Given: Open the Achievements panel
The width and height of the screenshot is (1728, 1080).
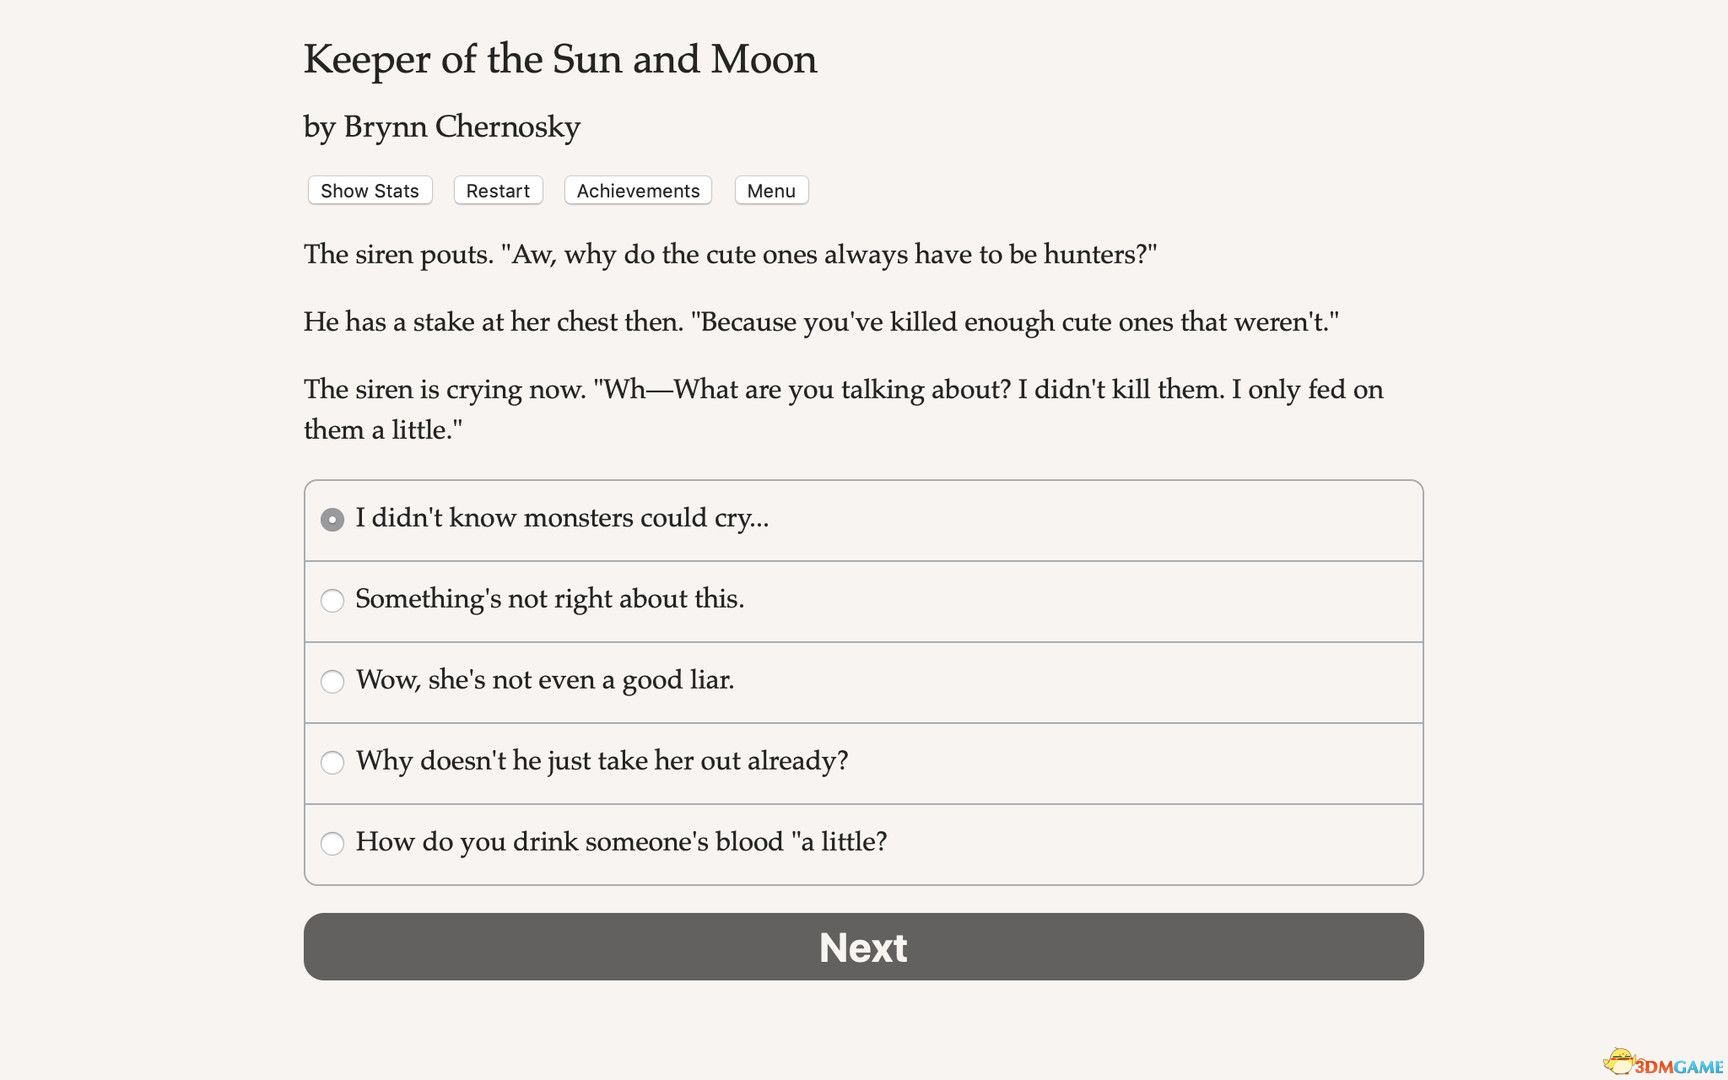Looking at the screenshot, I should point(637,190).
